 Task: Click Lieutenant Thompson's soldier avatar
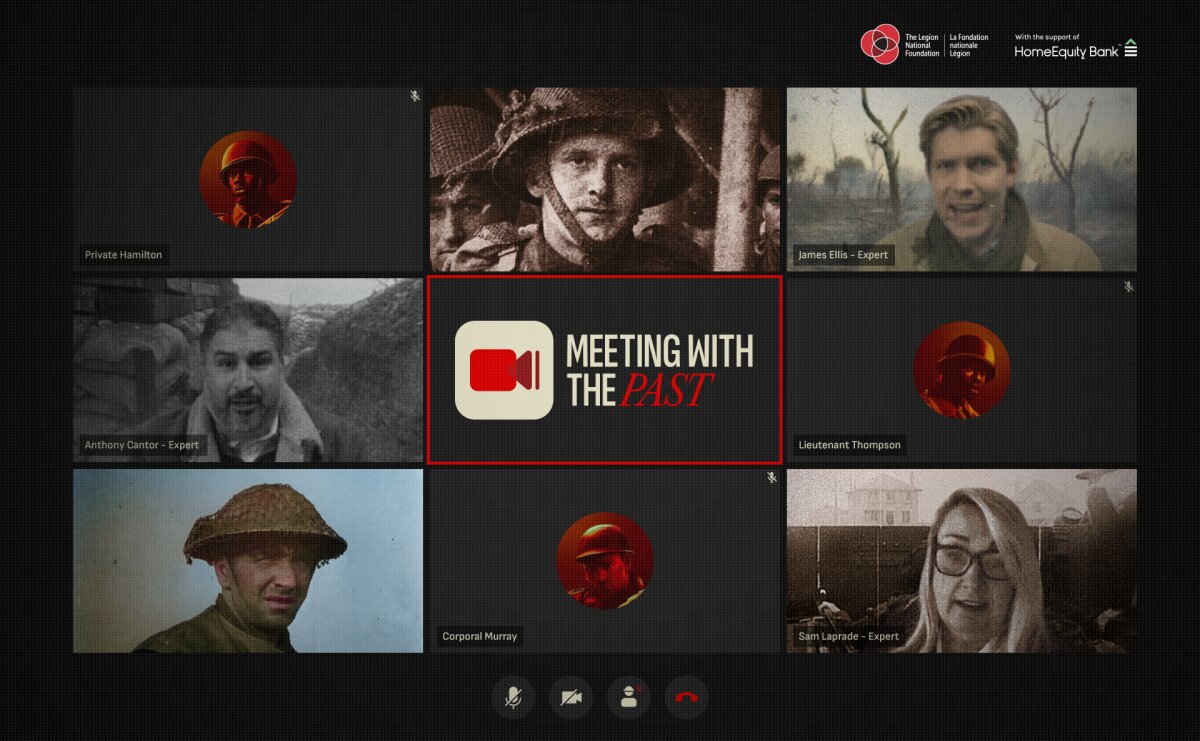click(961, 370)
